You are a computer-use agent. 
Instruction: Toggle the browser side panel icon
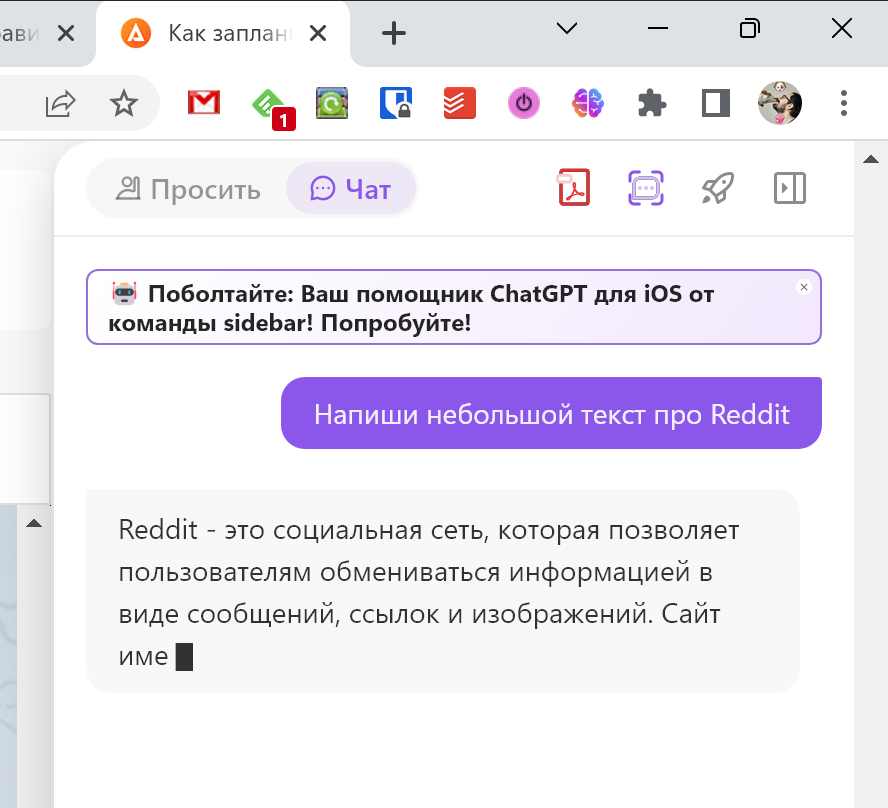[716, 104]
